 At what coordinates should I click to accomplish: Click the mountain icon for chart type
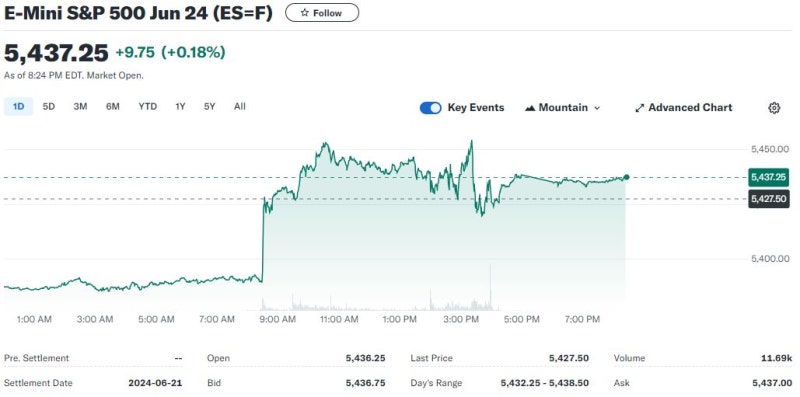530,108
